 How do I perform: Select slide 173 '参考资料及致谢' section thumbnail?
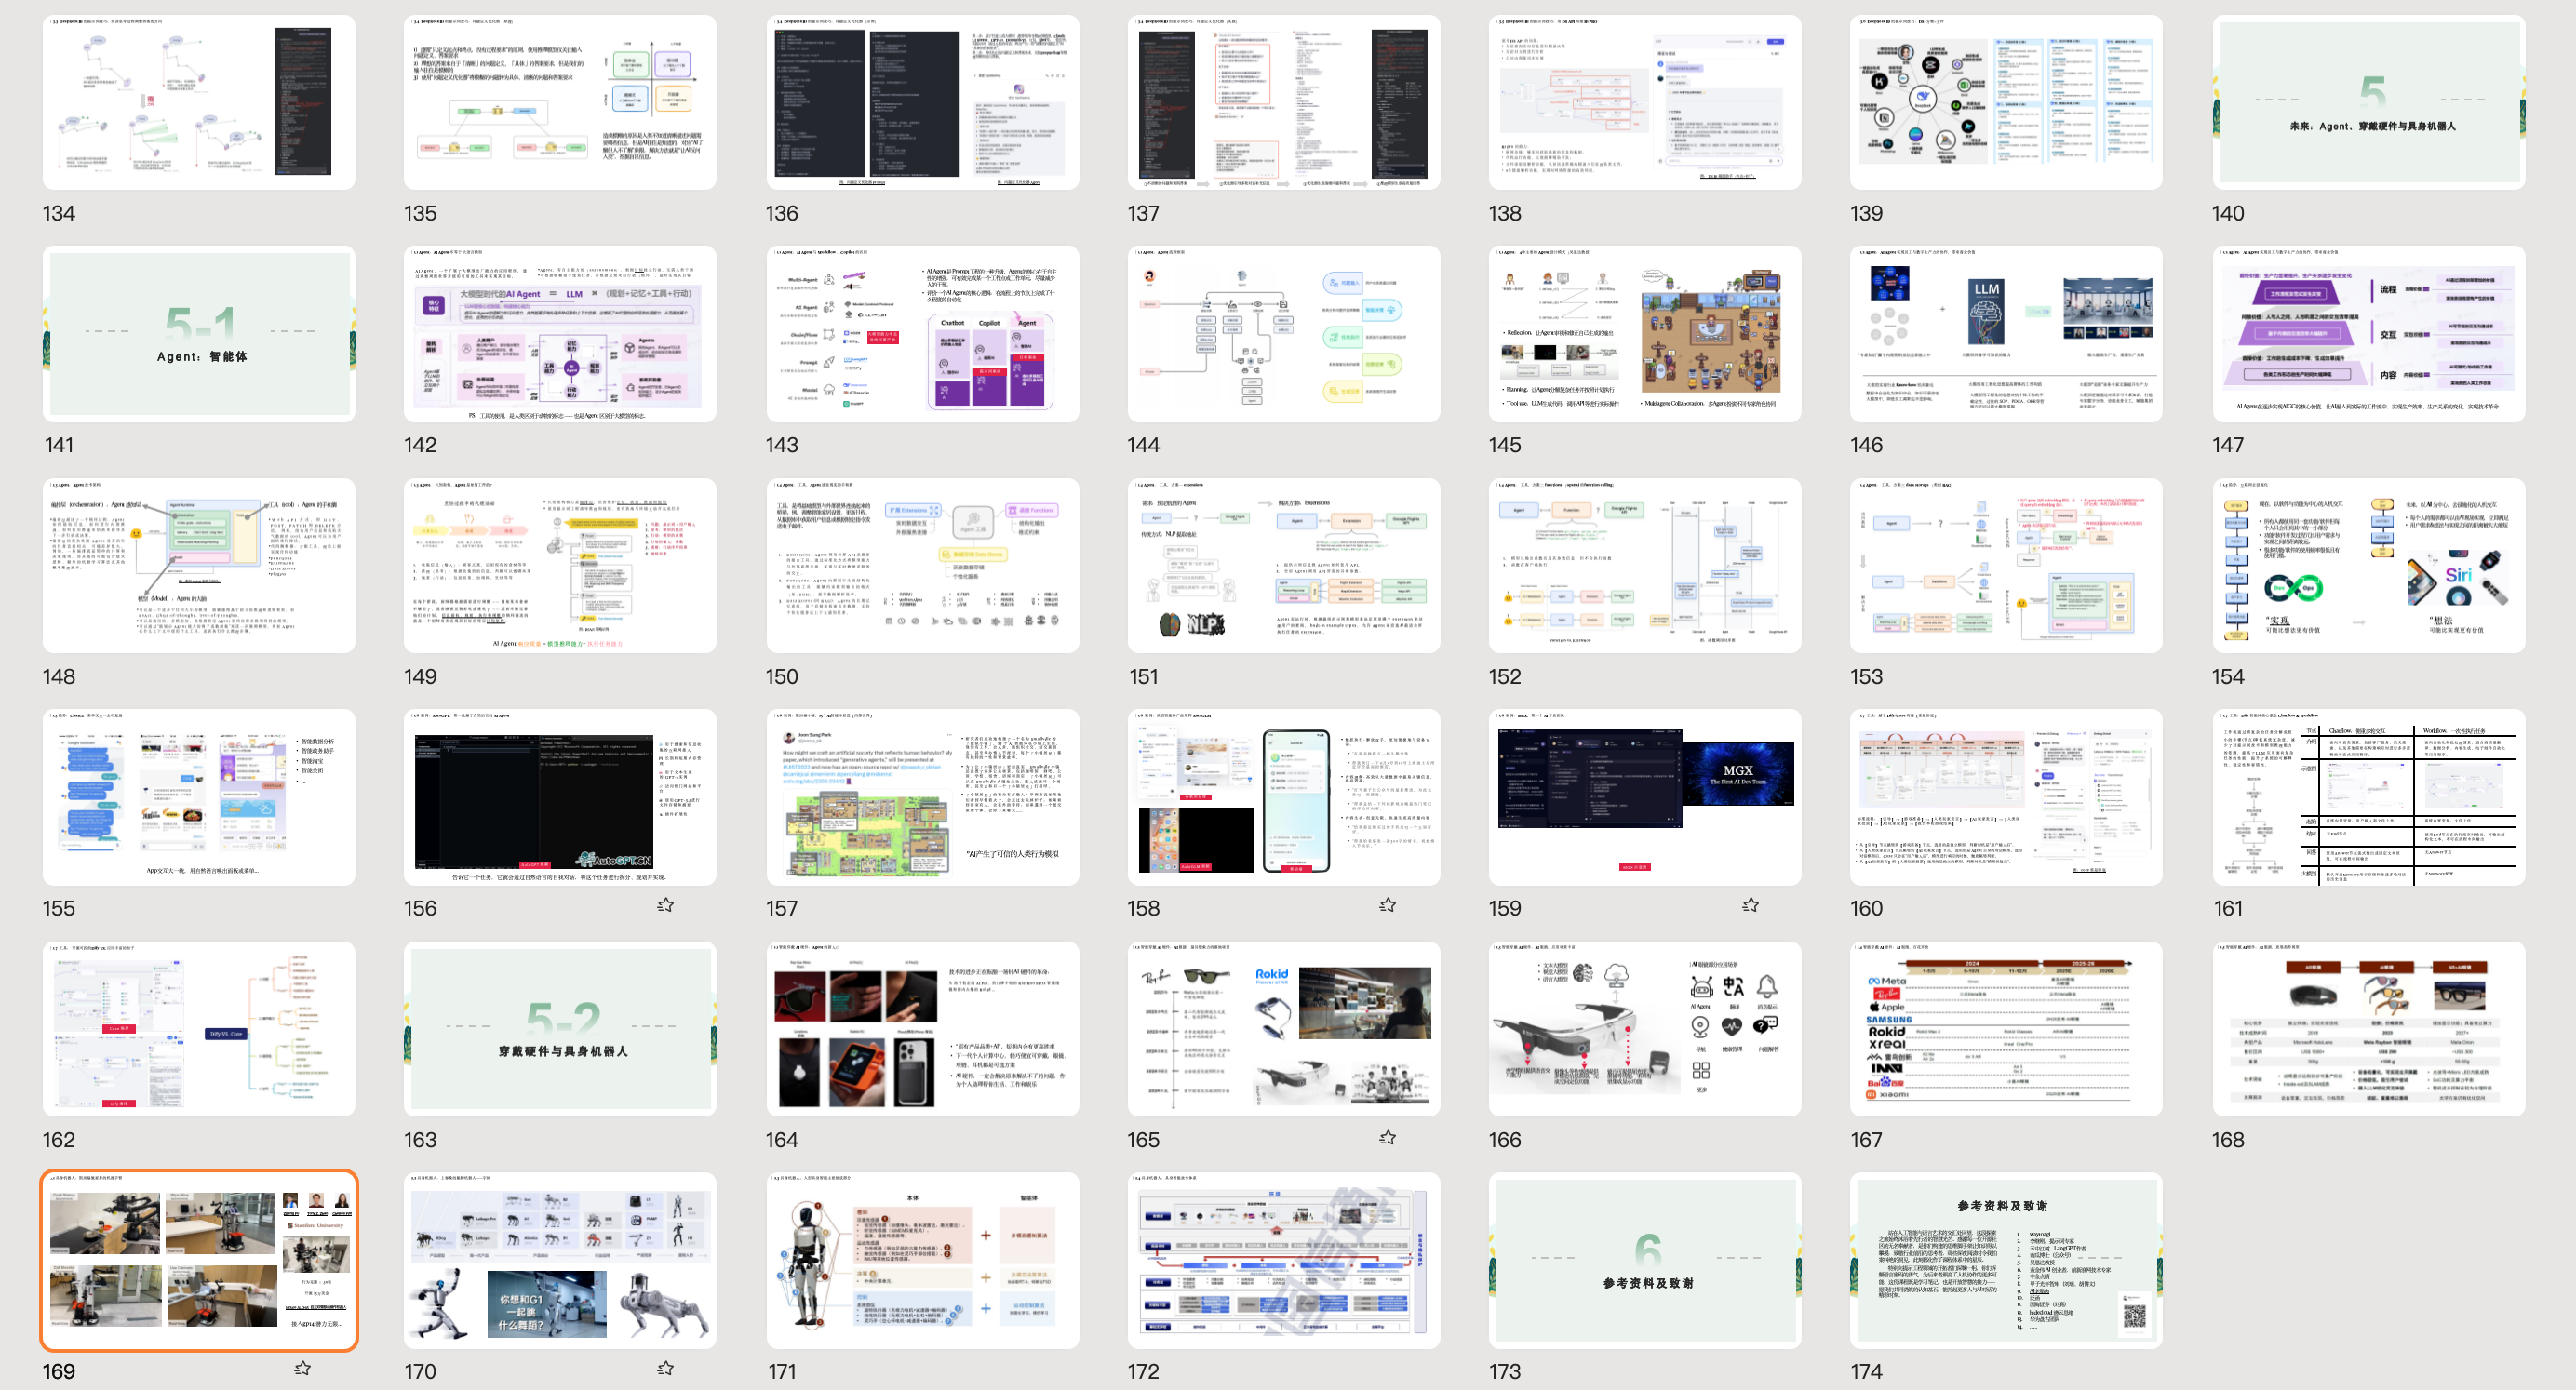(x=1645, y=1260)
